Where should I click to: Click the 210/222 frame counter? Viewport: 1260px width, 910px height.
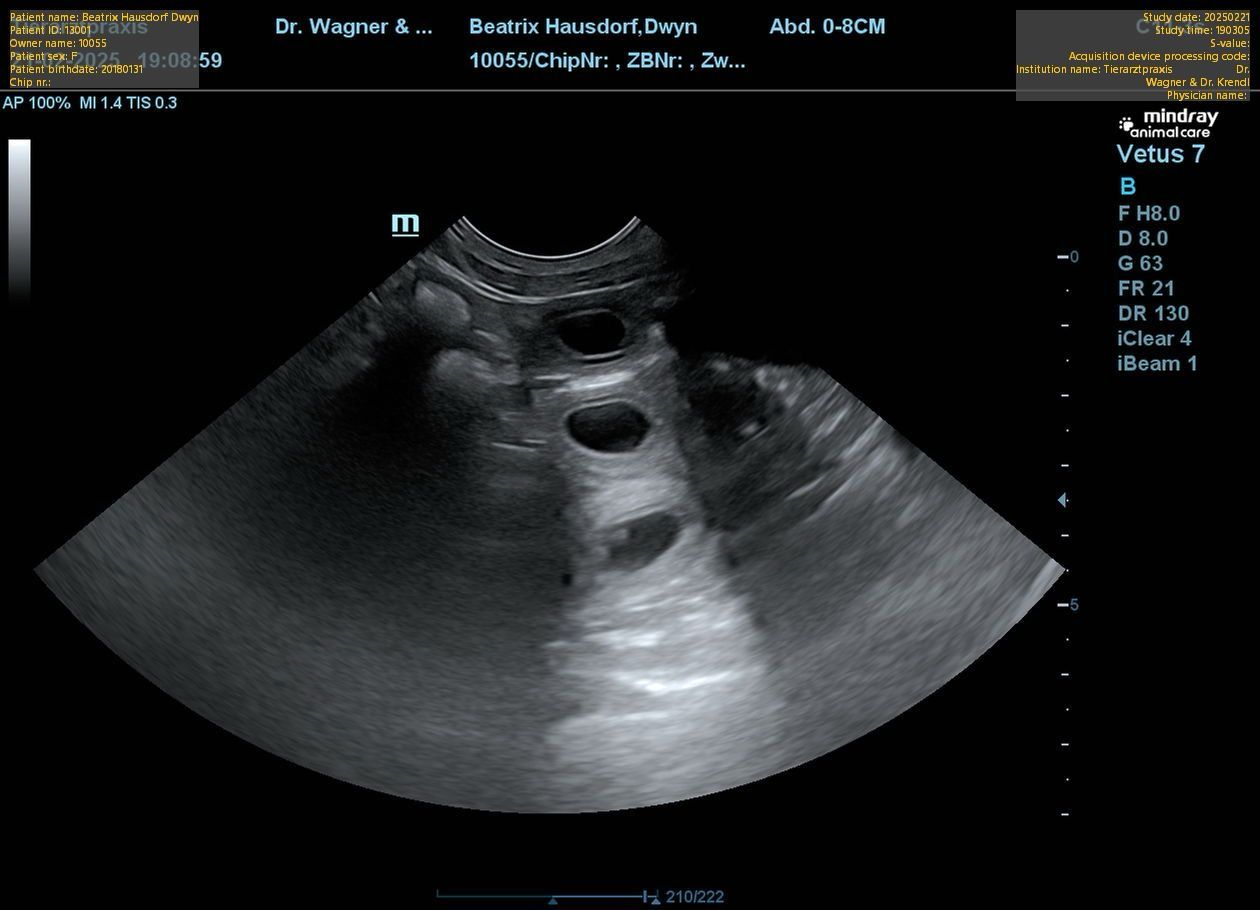pos(694,897)
